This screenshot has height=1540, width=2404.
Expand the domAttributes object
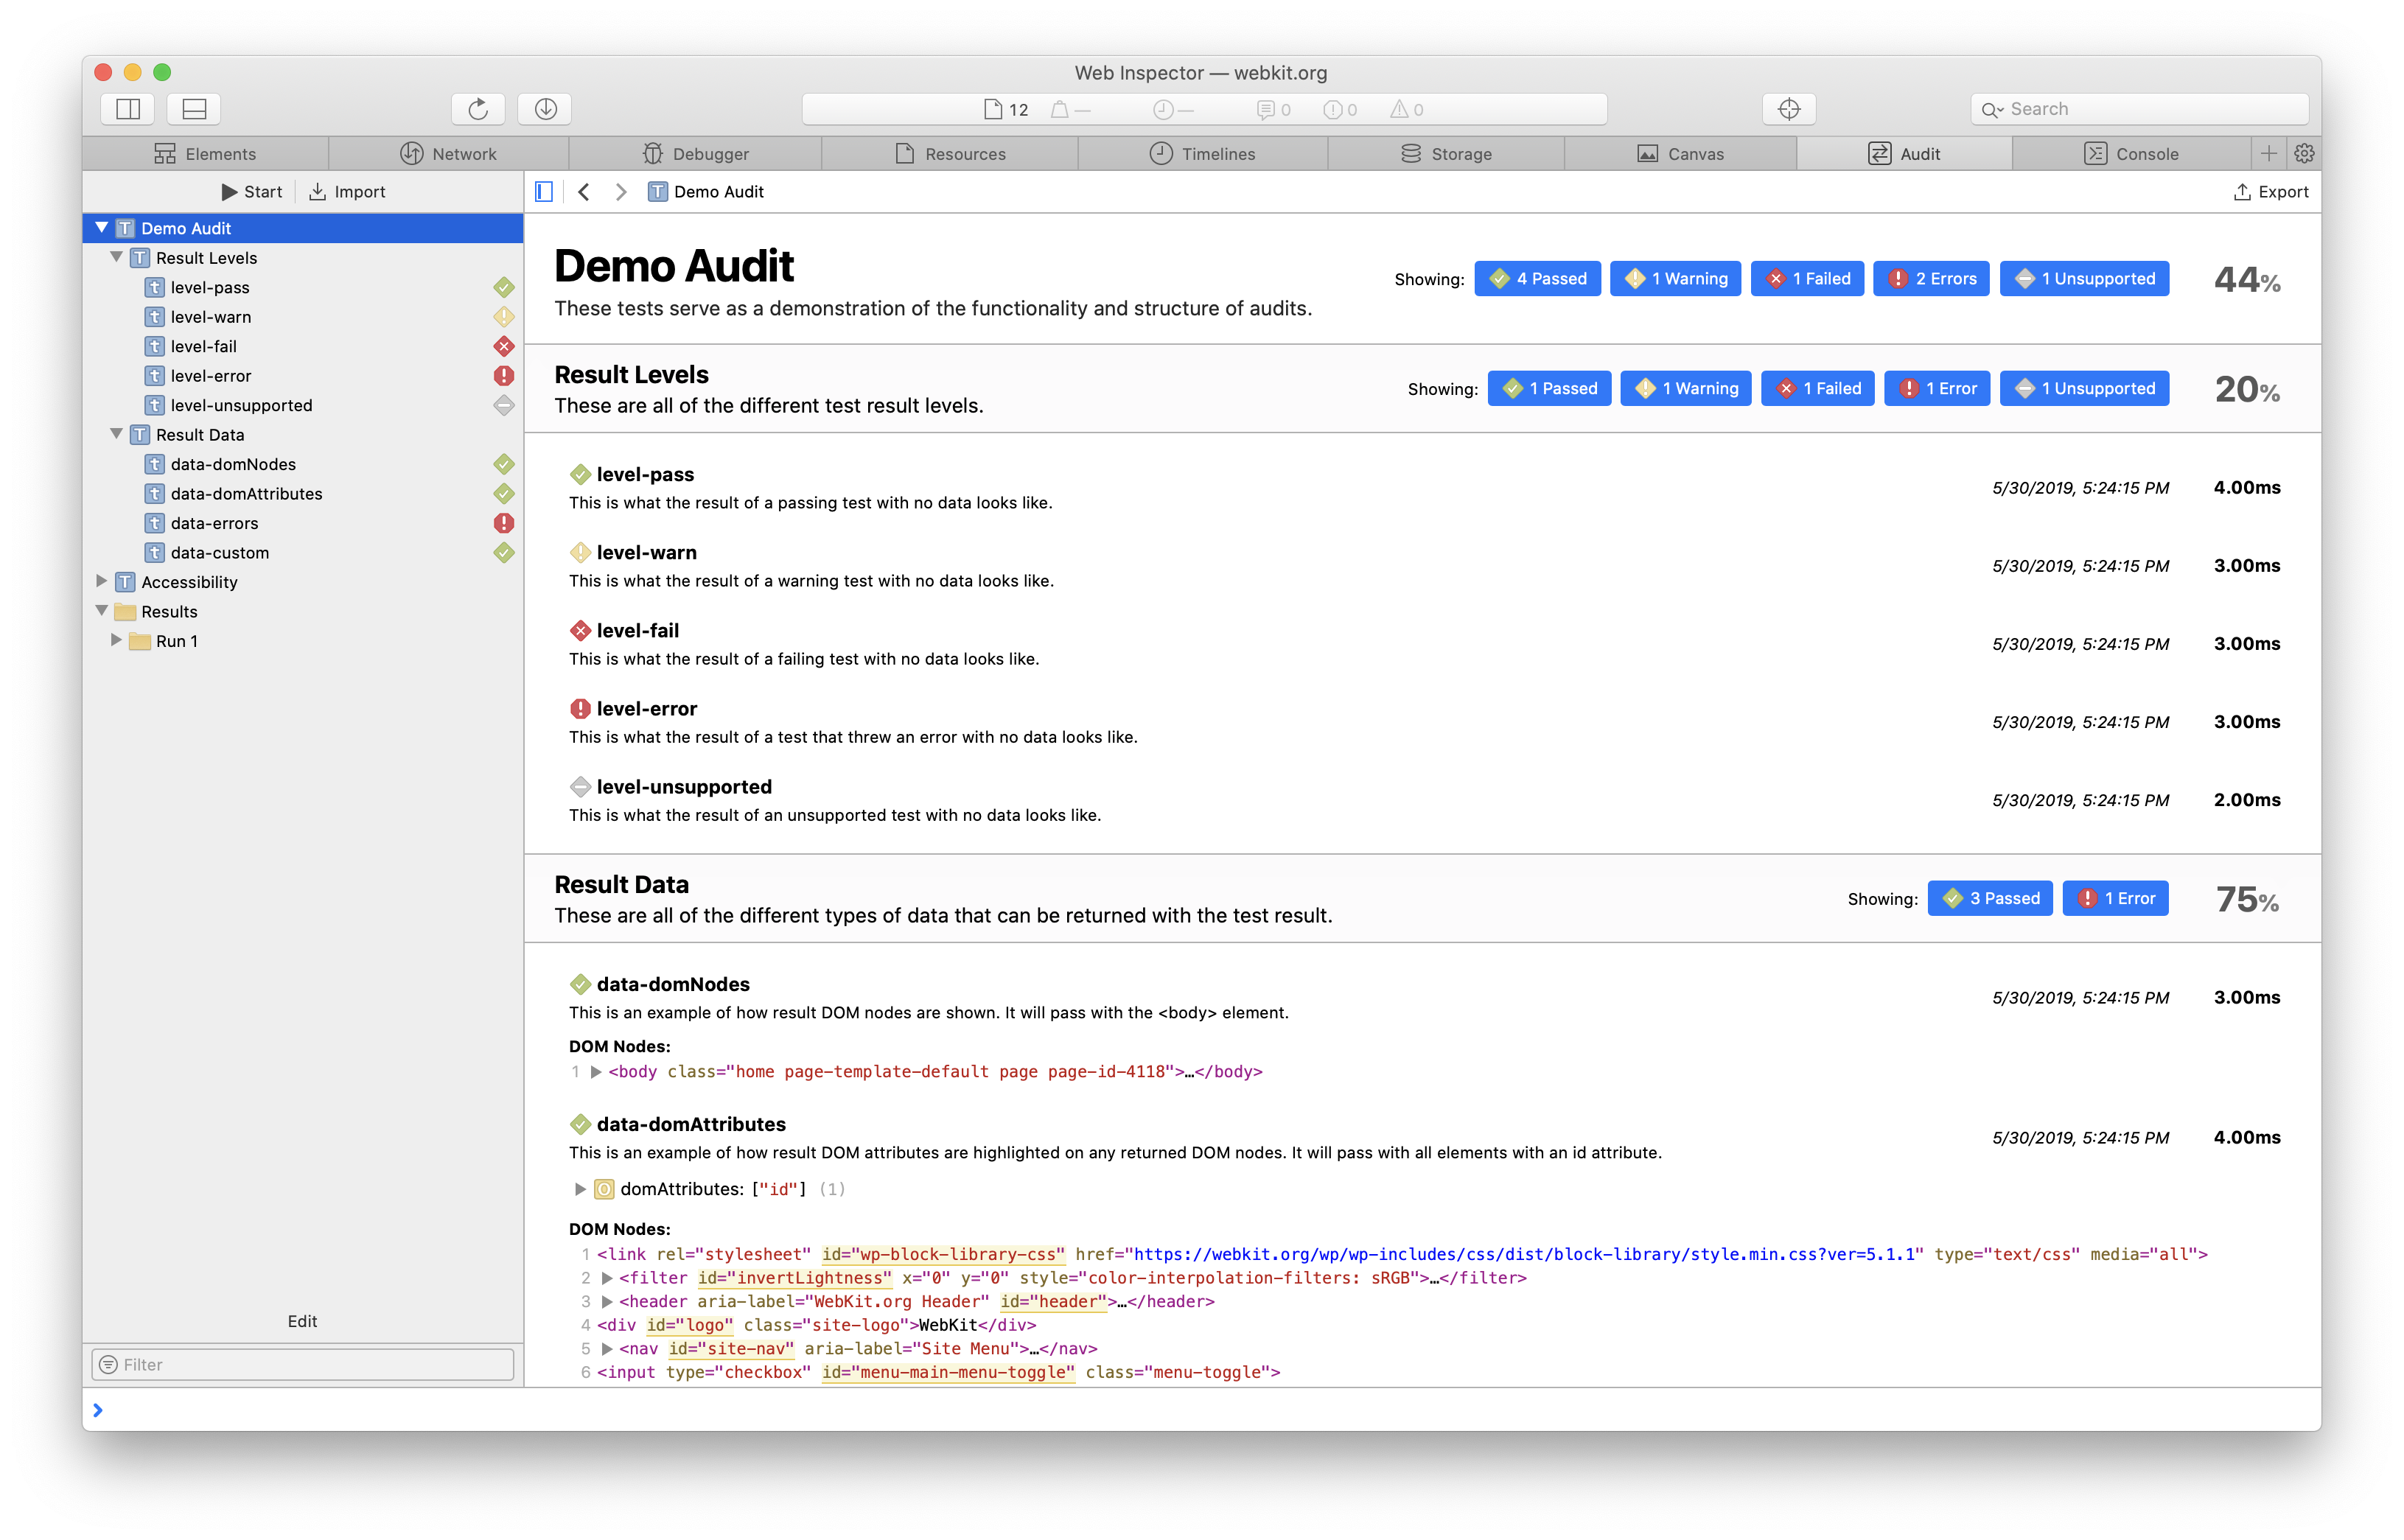[x=580, y=1189]
